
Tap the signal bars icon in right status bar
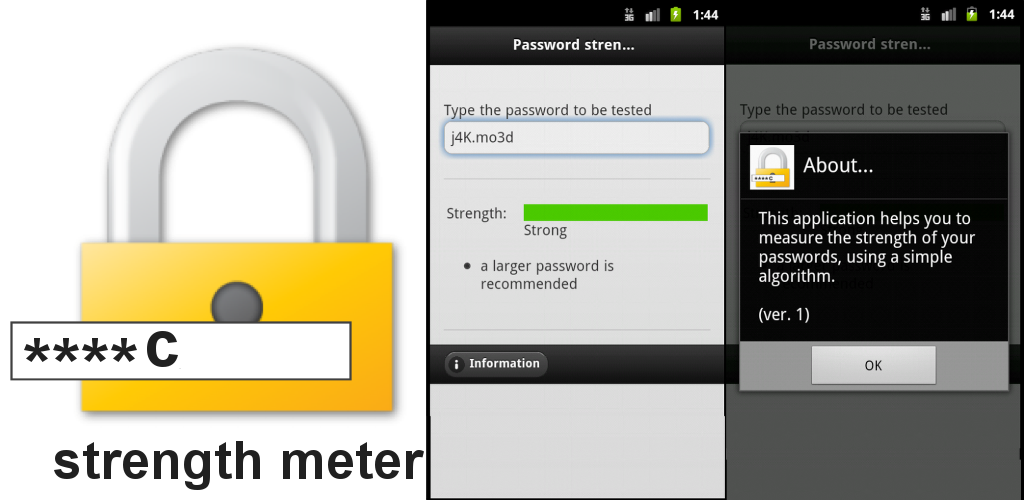point(949,14)
